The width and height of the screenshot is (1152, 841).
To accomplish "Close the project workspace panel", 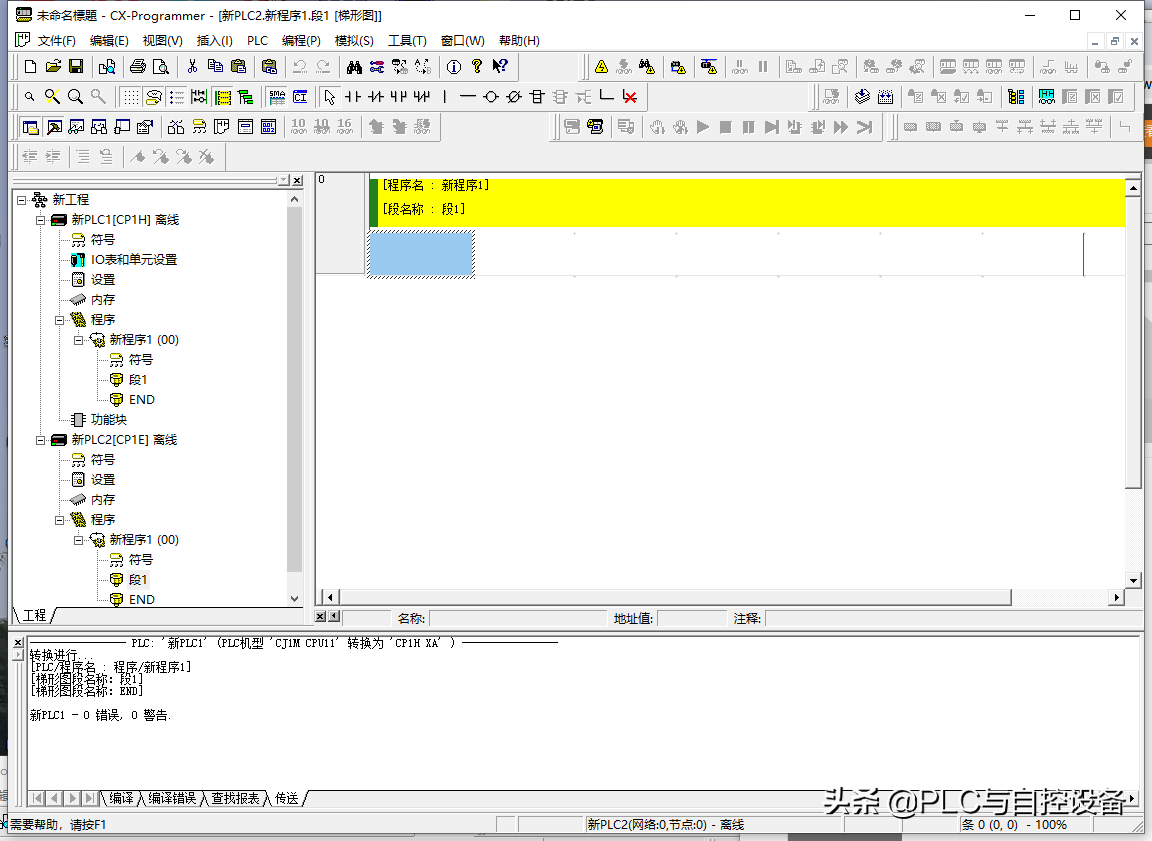I will [x=298, y=180].
